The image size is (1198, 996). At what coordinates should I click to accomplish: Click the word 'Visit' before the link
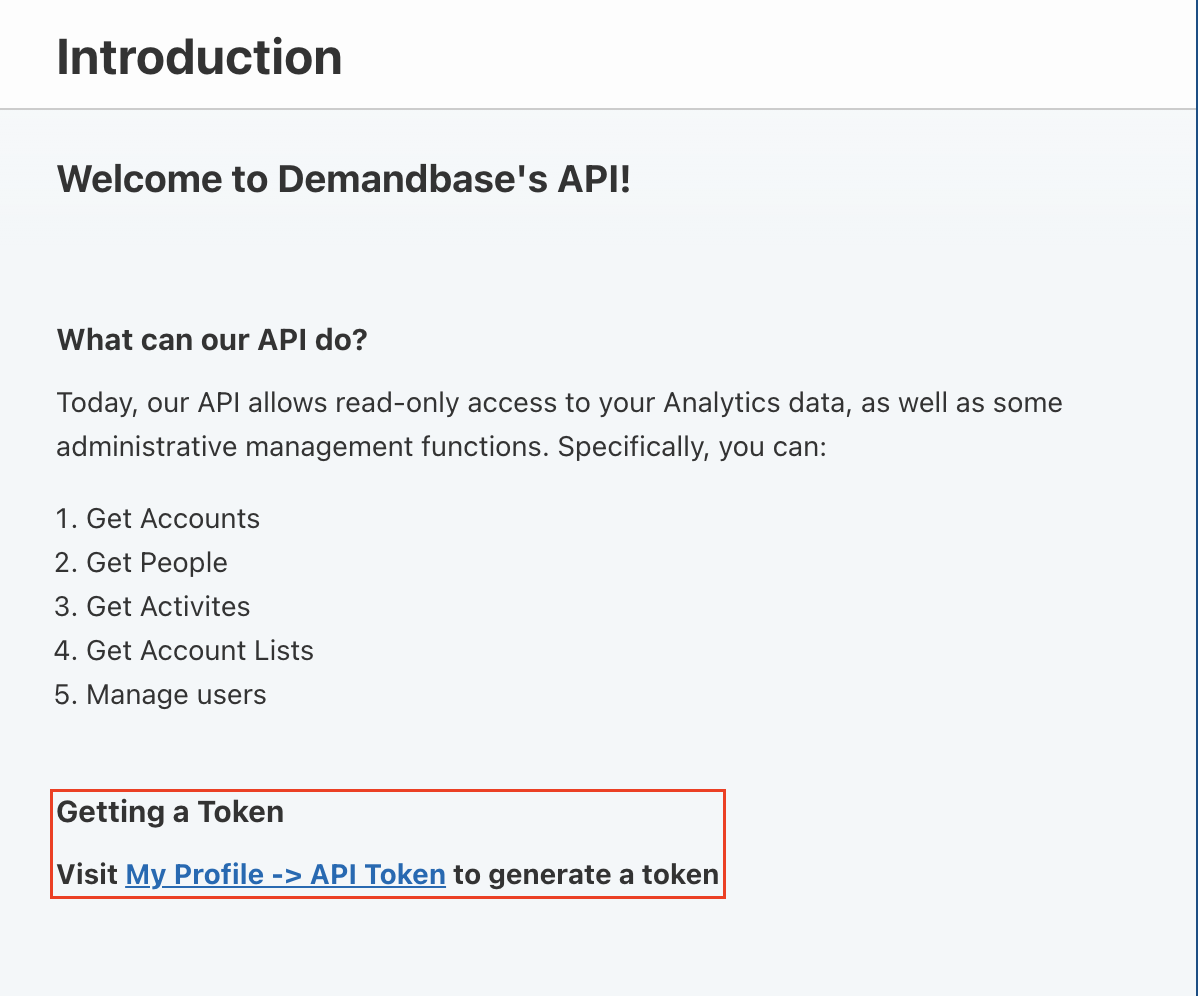tap(87, 875)
